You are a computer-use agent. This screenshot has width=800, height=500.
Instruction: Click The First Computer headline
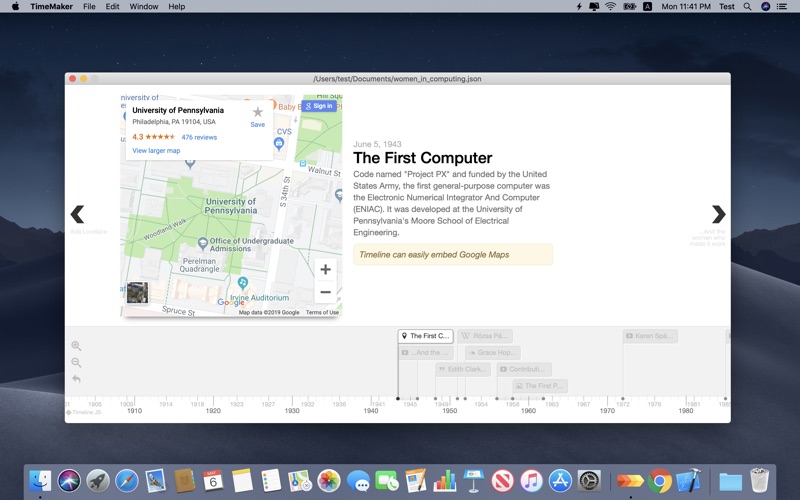pos(422,158)
